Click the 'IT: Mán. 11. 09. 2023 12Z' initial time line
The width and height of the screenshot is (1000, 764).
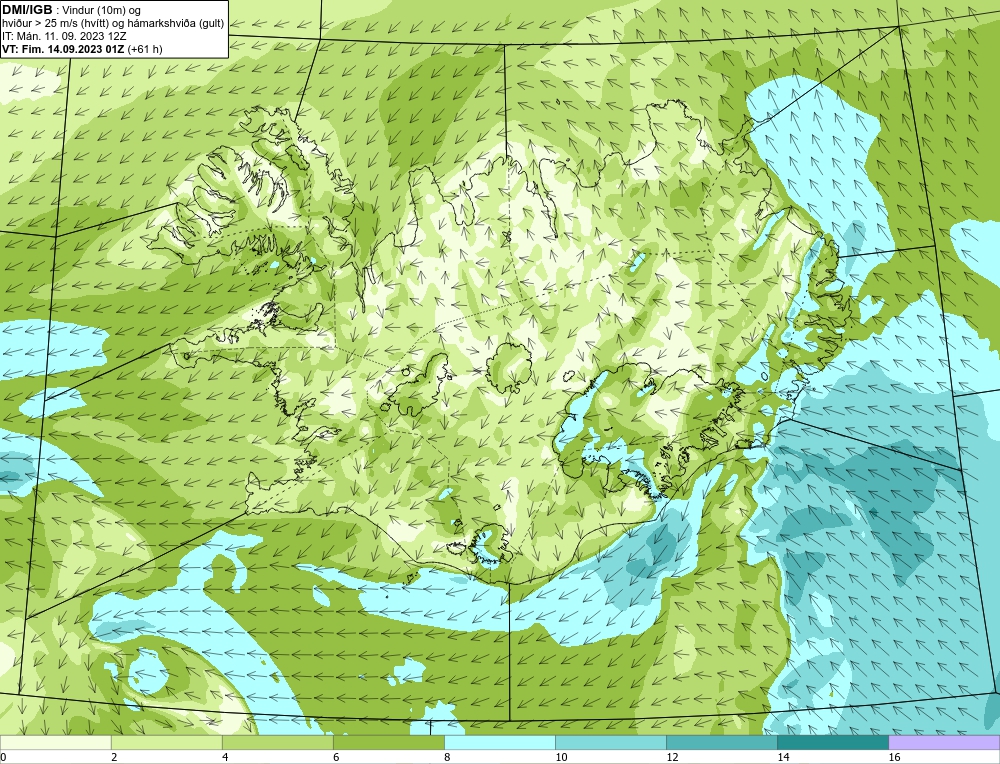point(64,36)
